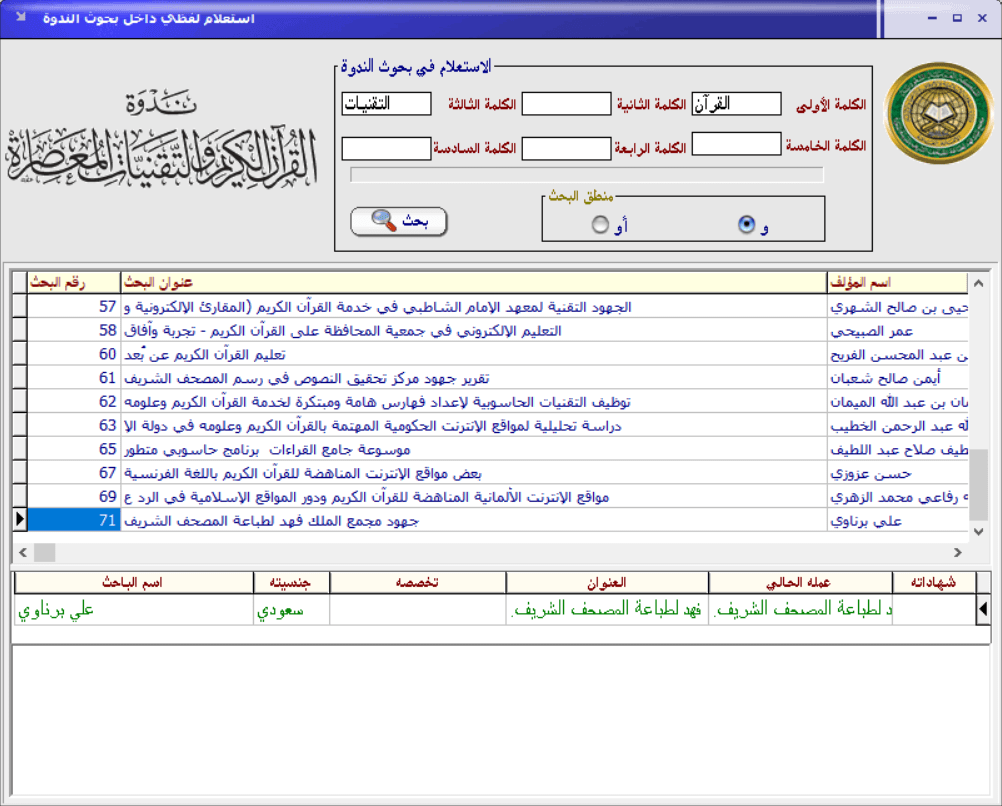1002x806 pixels.
Task: Click highlighted row number 71 cell
Action: (73, 520)
